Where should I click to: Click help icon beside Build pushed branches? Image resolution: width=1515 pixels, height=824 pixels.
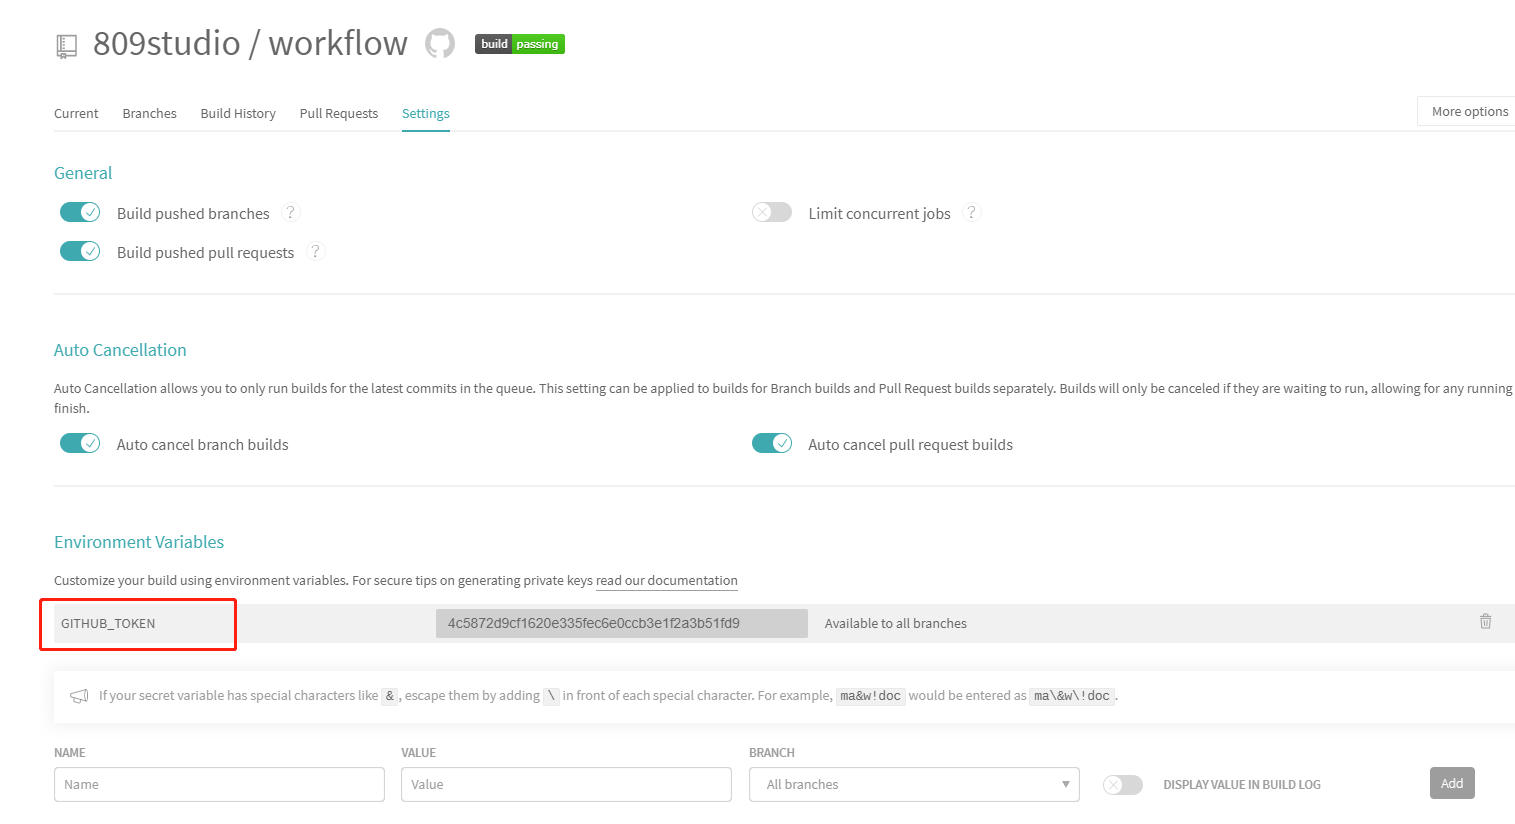(291, 212)
